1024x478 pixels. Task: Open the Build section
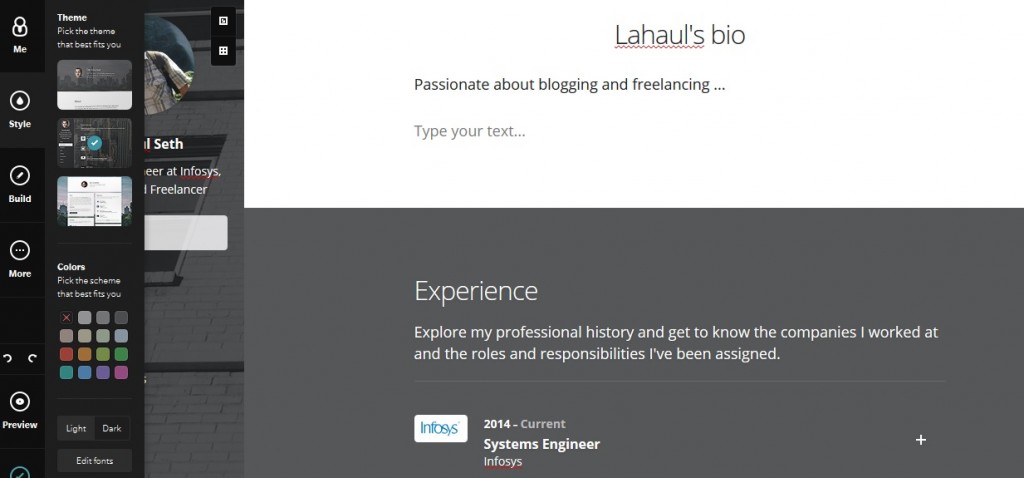pyautogui.click(x=20, y=184)
